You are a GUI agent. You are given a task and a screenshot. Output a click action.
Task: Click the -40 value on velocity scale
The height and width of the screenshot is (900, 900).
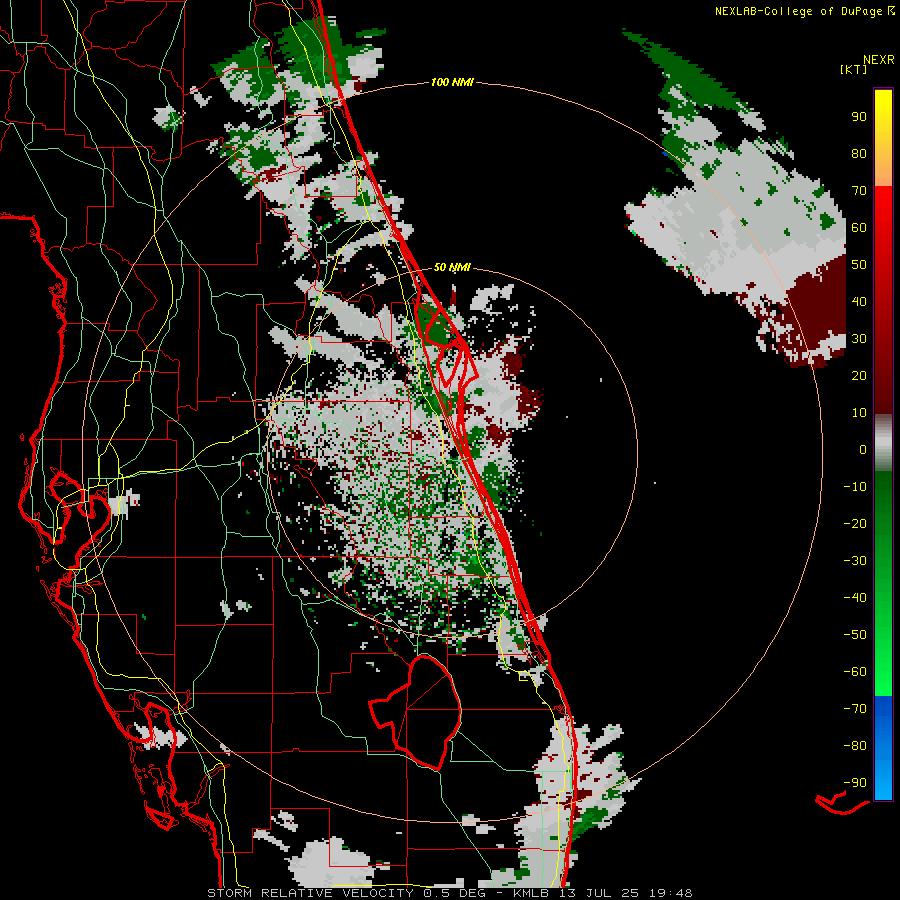point(855,598)
